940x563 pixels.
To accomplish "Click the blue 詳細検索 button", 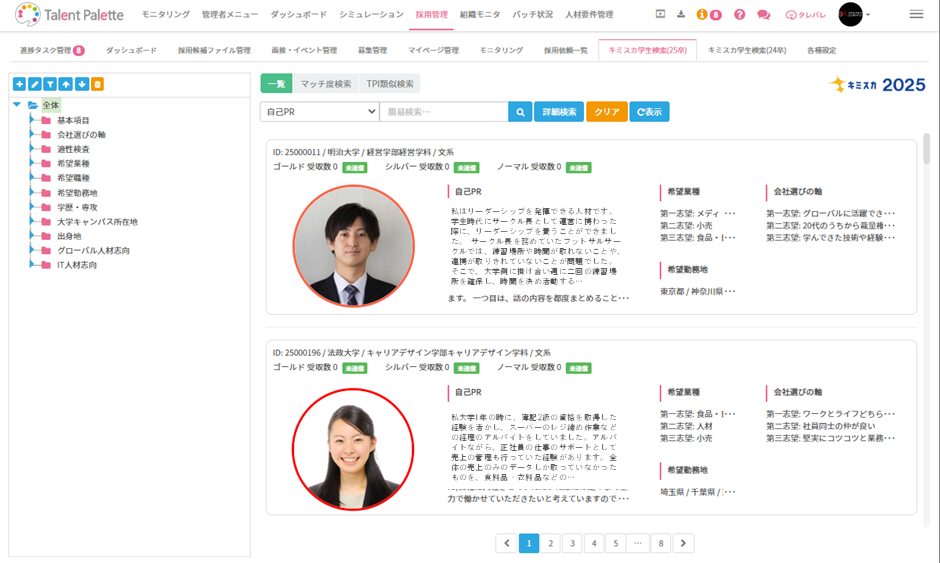I will pos(559,112).
